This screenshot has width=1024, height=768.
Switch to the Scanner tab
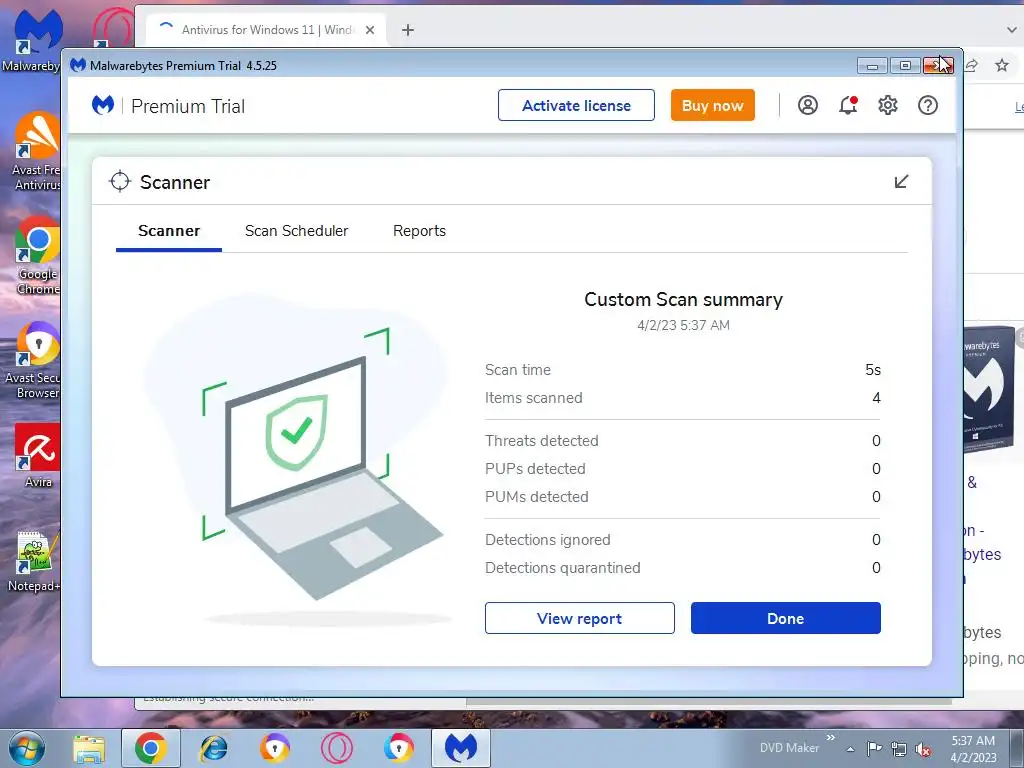(169, 231)
